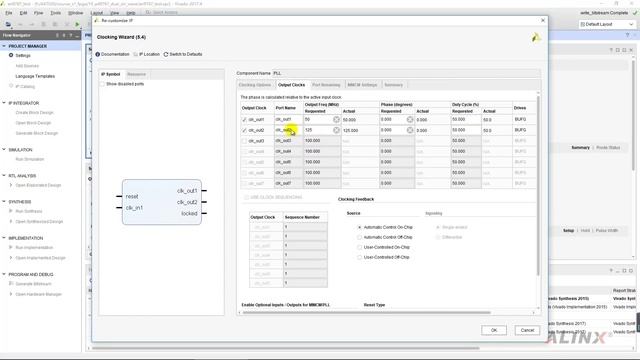Uncheck the clk_out1 output clock

(244, 120)
